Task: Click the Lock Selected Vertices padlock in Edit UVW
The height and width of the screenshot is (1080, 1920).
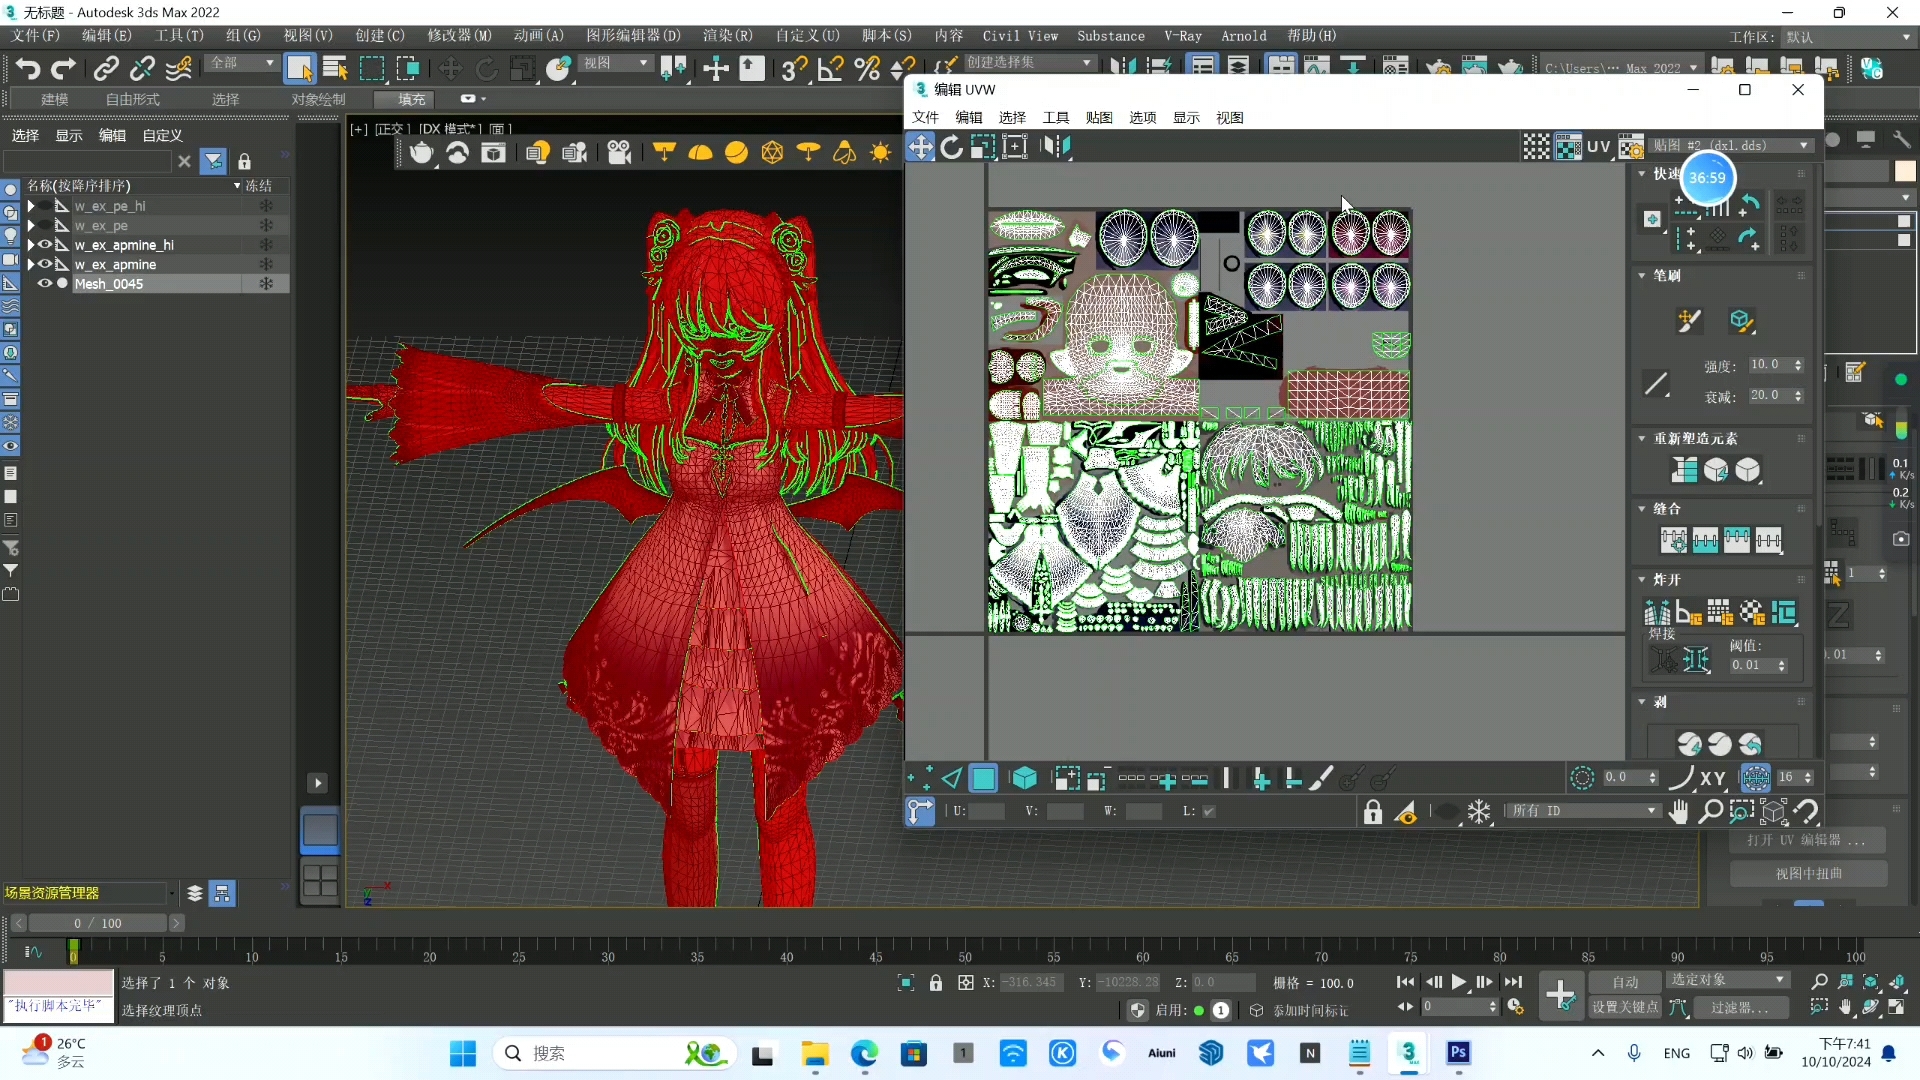Action: [x=1373, y=811]
